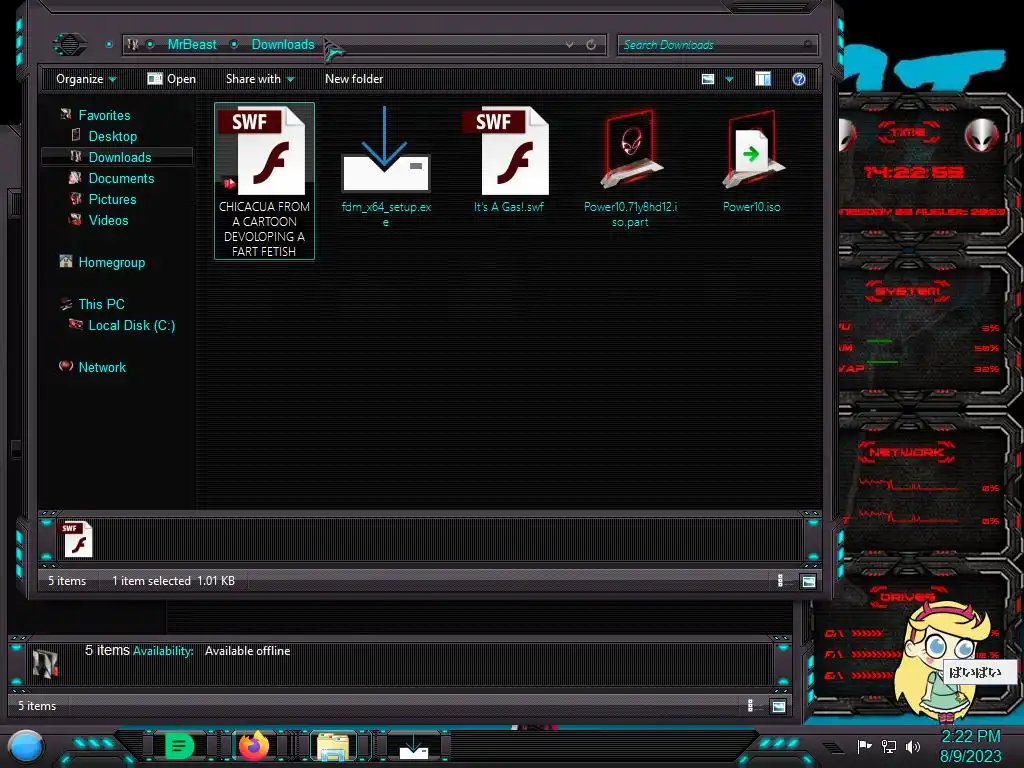Expand the path chevron before Downloads

(234, 44)
